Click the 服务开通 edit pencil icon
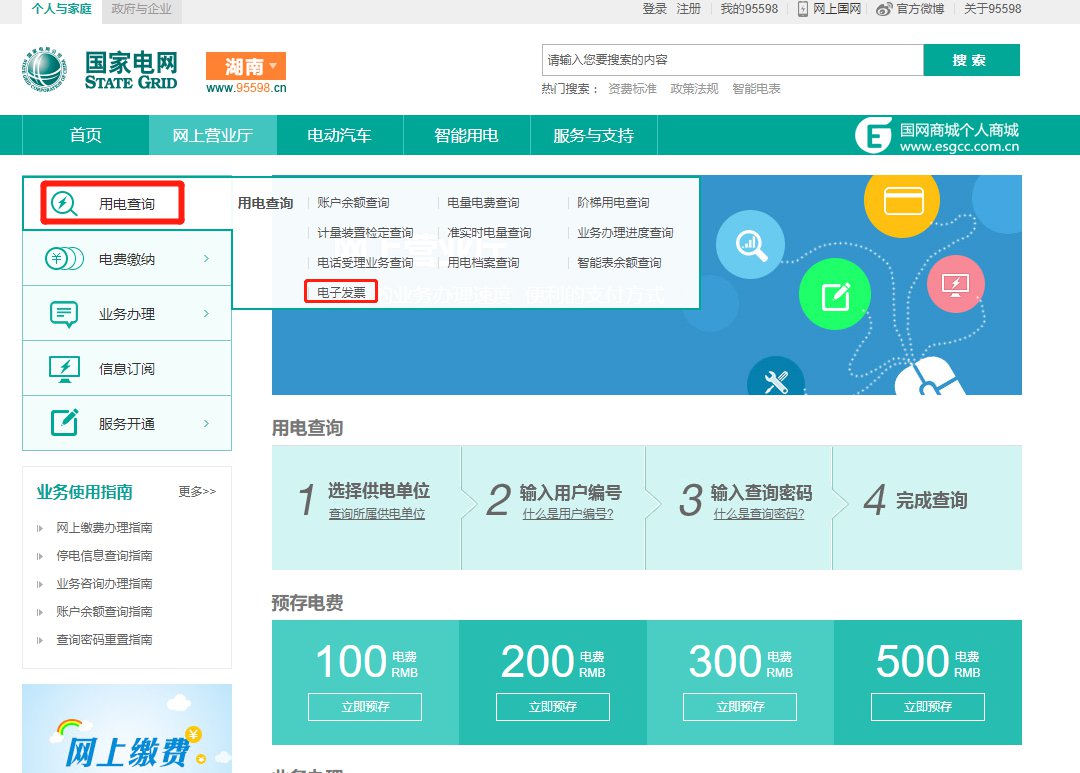Image resolution: width=1080 pixels, height=773 pixels. 64,423
